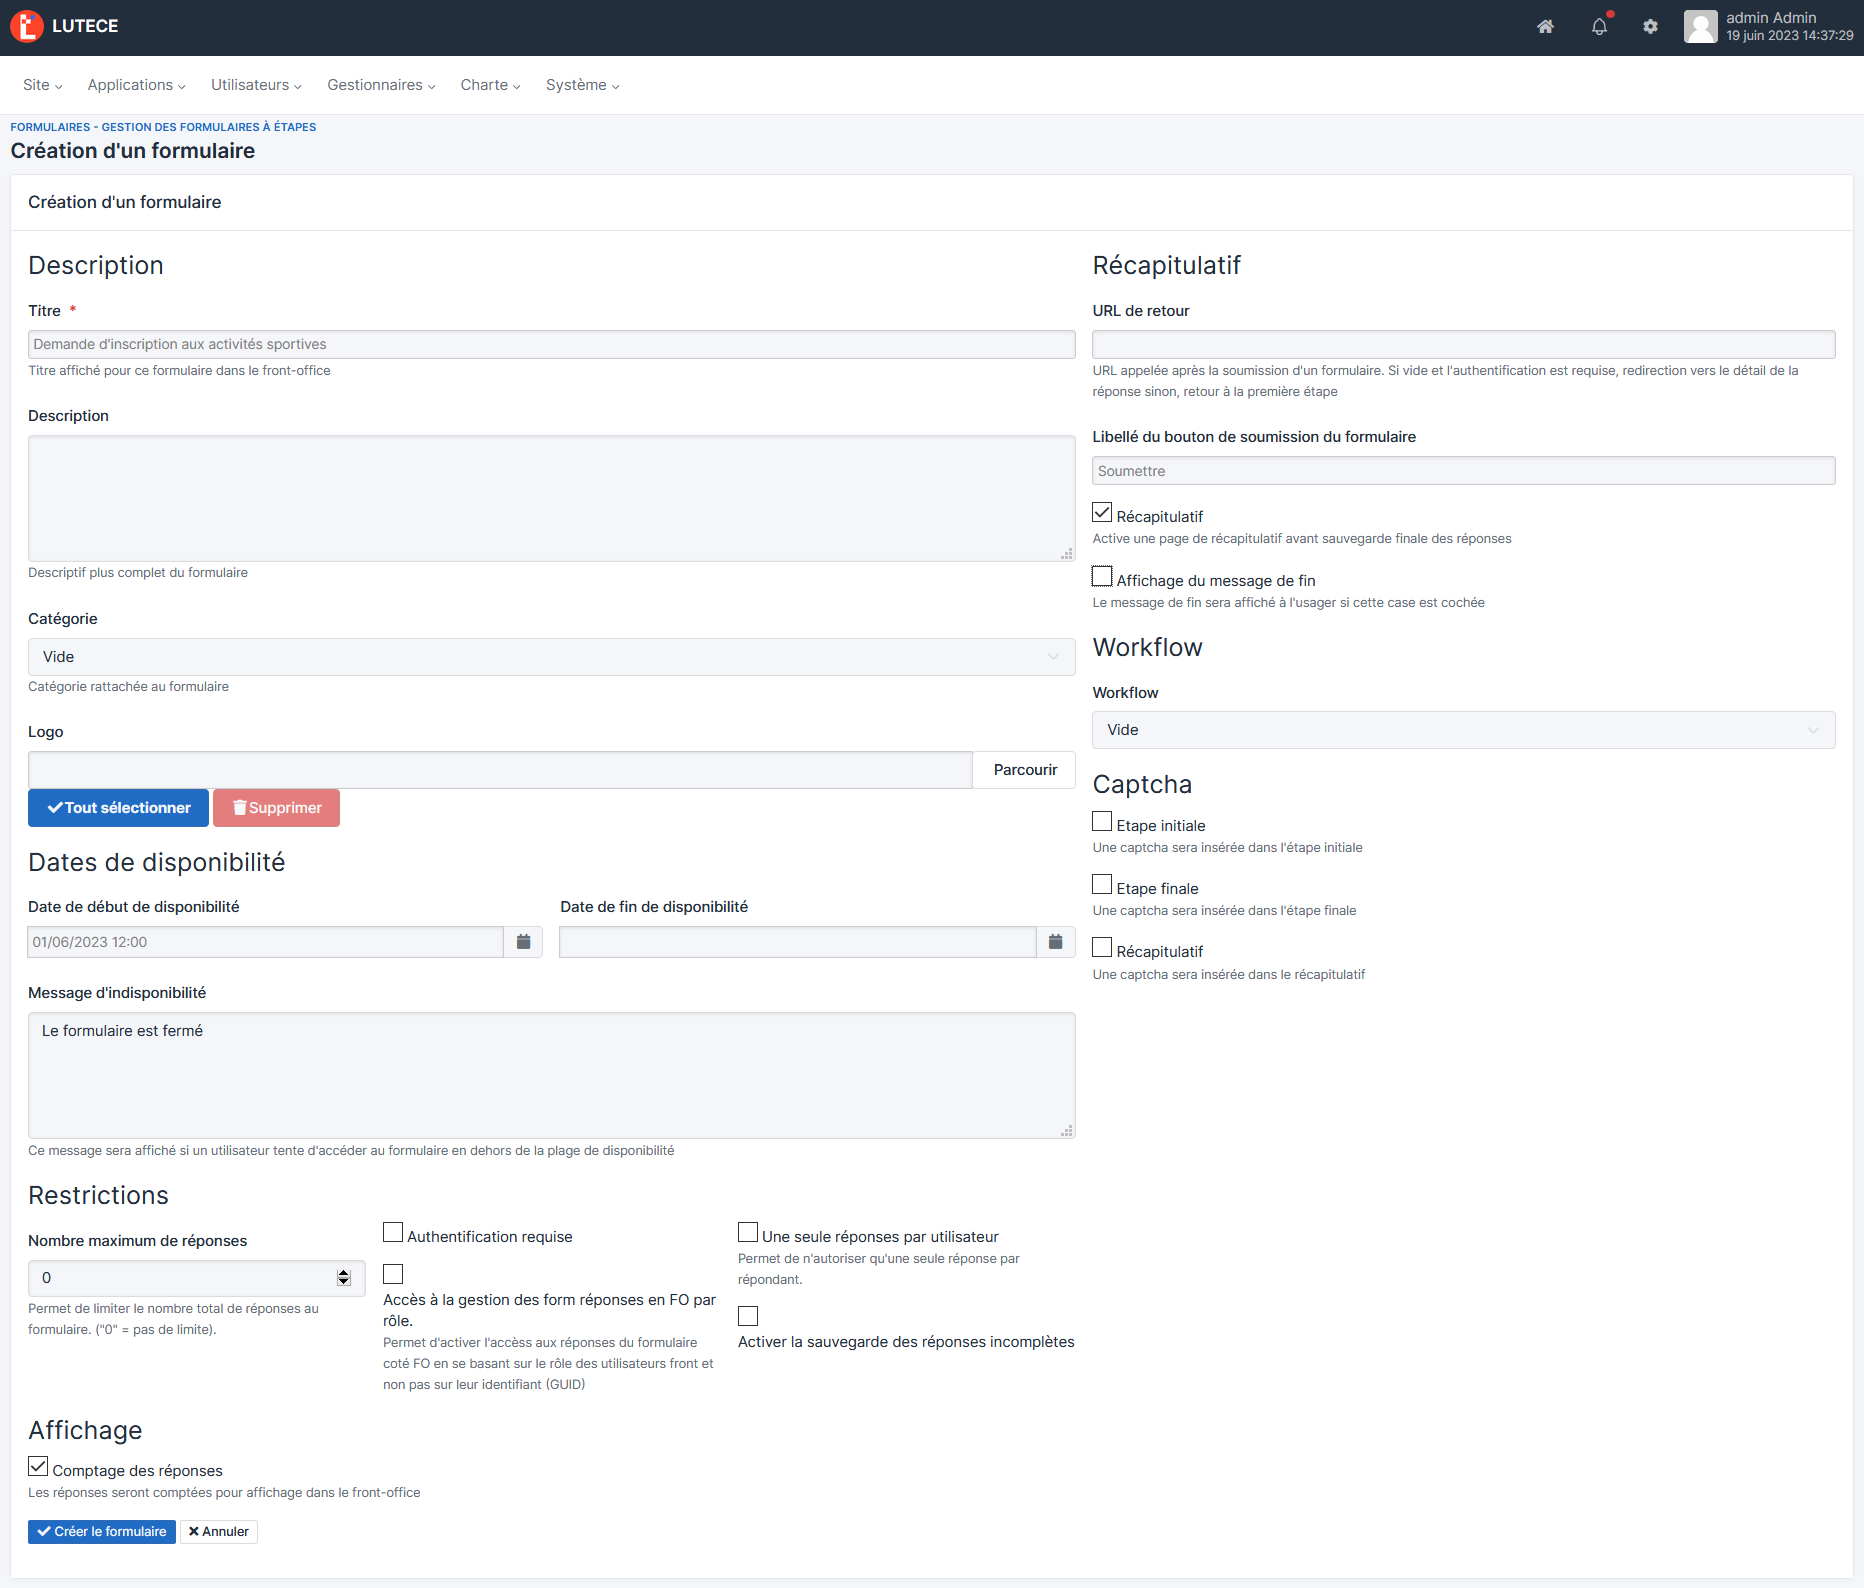Focus the Titre input field
The image size is (1864, 1588).
tap(551, 345)
